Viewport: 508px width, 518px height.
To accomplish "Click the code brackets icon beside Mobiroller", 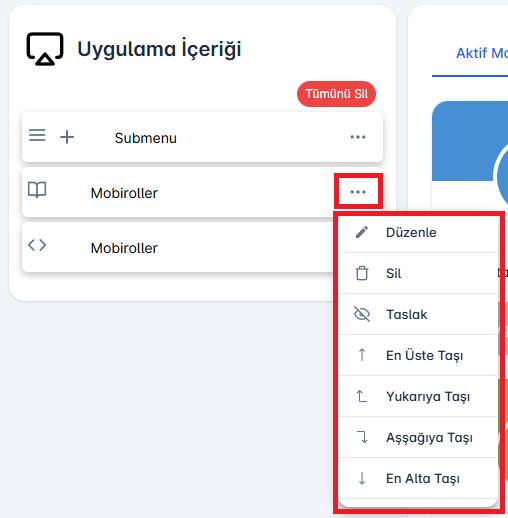I will tap(37, 245).
